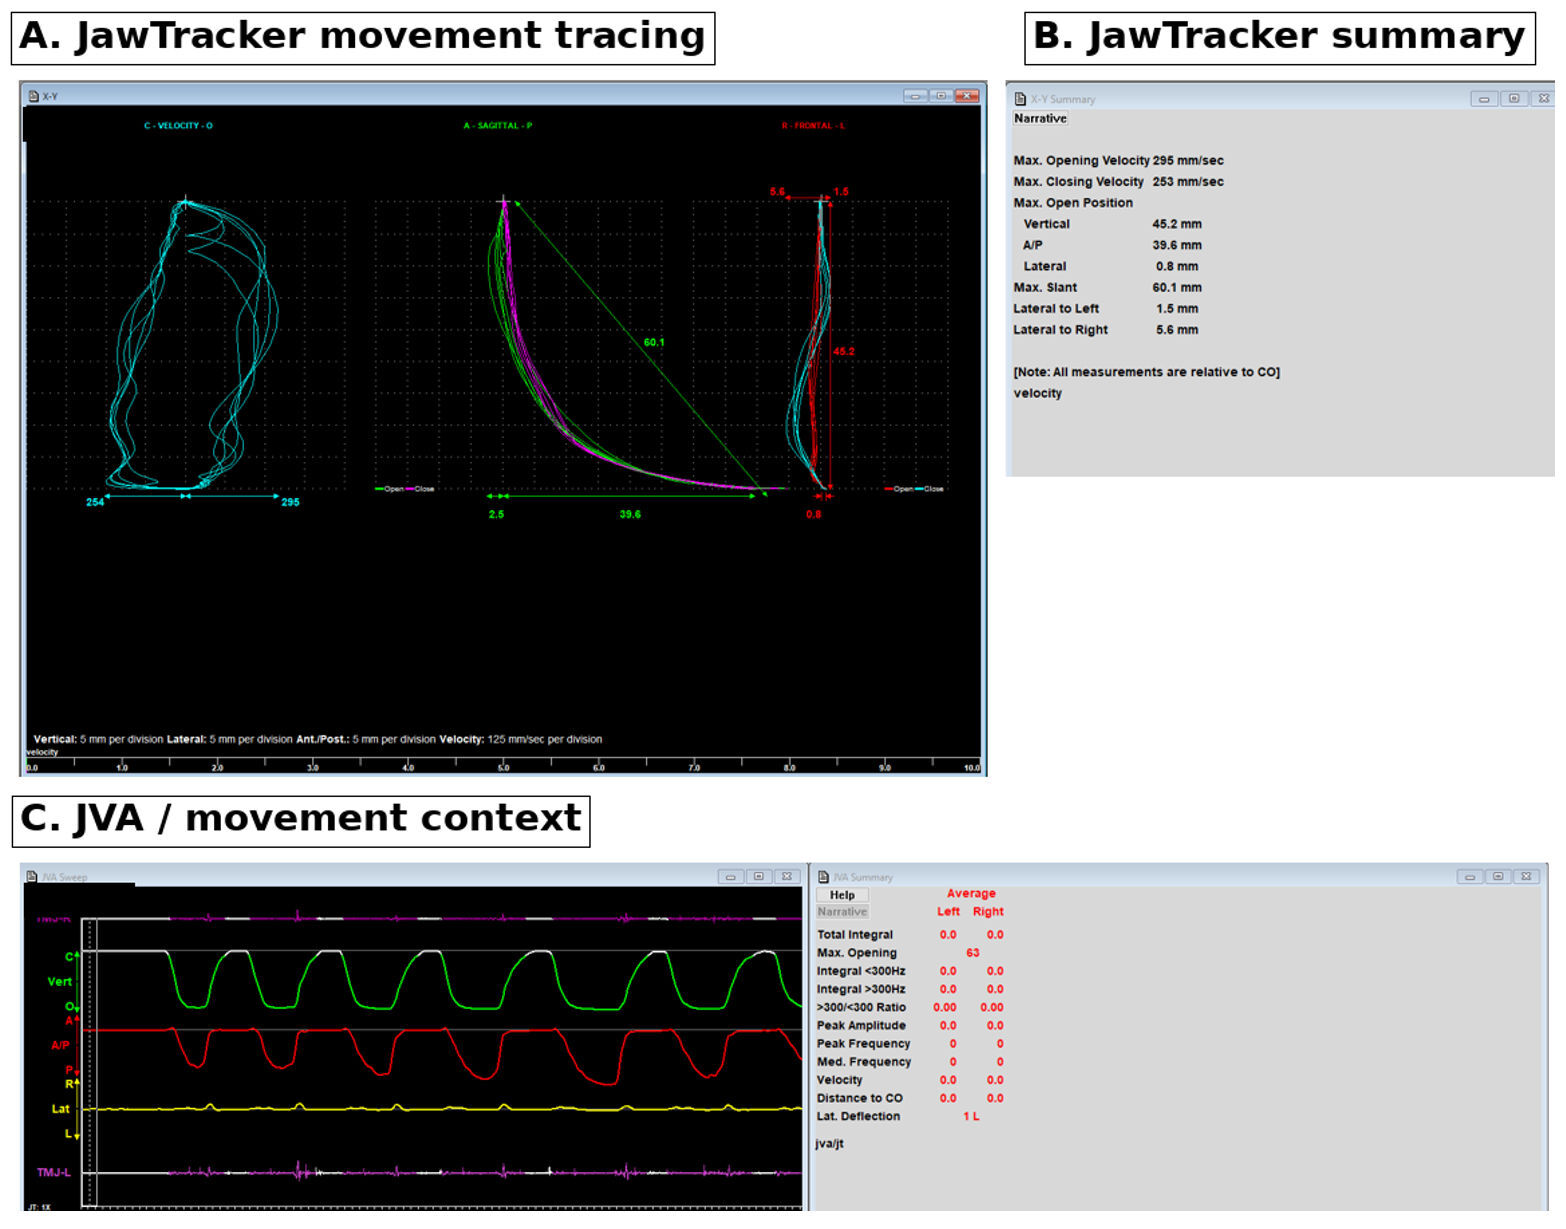The height and width of the screenshot is (1229, 1566).
Task: Click the "A - SAGITTAL - P" plot header
Action: (x=498, y=126)
